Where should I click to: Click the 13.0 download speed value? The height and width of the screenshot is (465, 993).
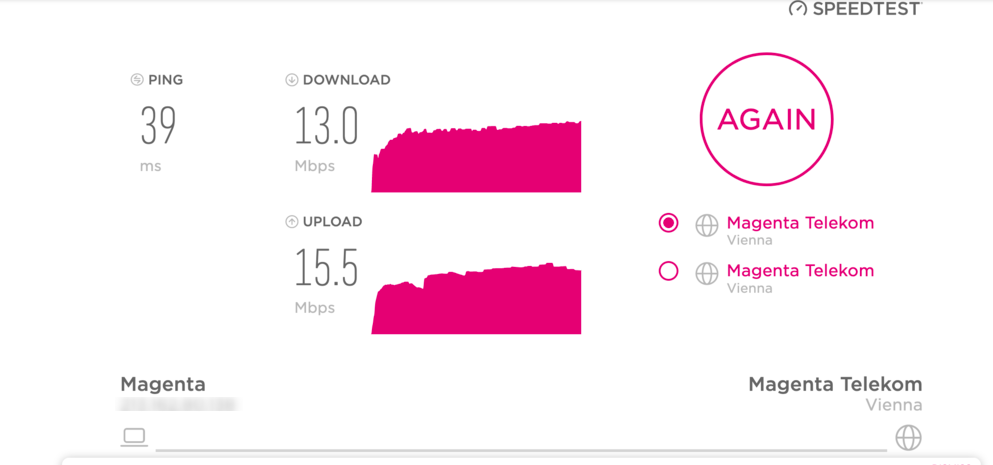coord(327,126)
